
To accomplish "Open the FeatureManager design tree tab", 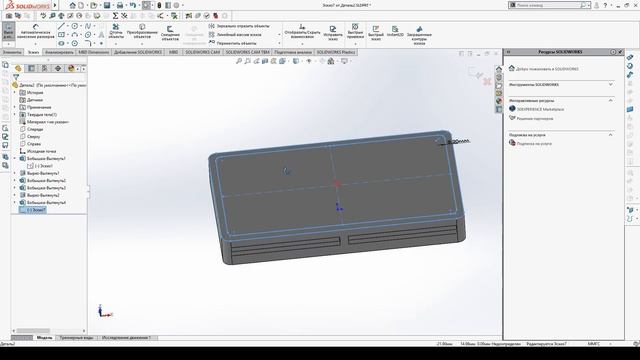I will (18, 68).
